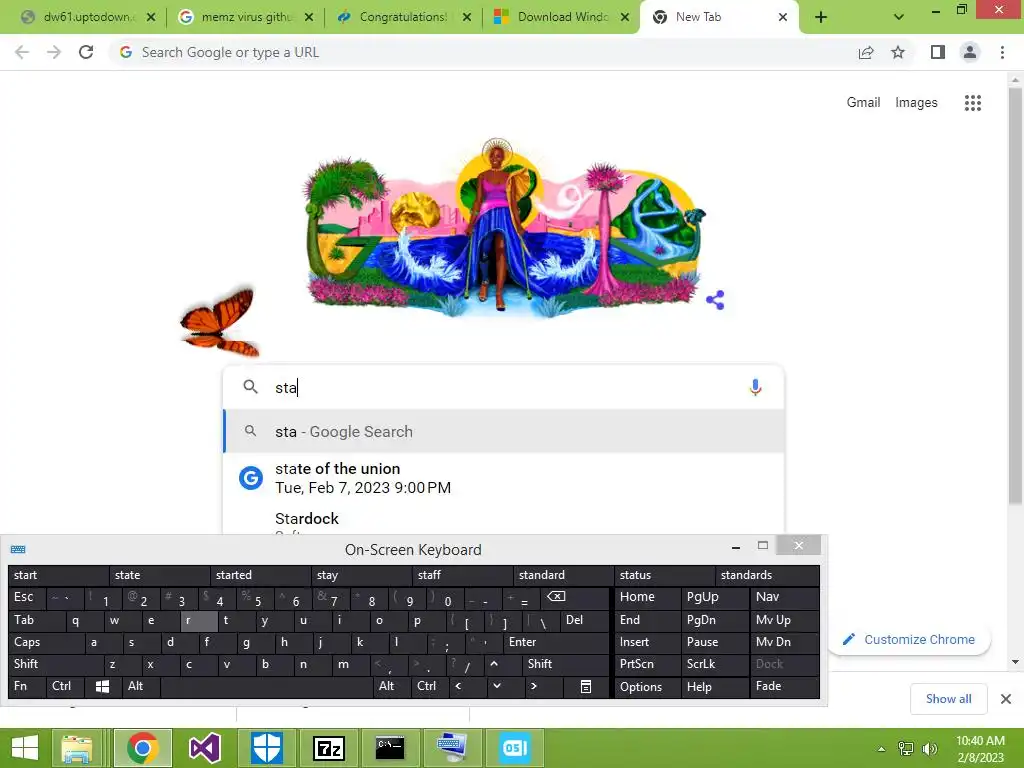Toggle the left Shift key on On-Screen Keyboard
Viewport: 1024px width, 768px height.
56,664
